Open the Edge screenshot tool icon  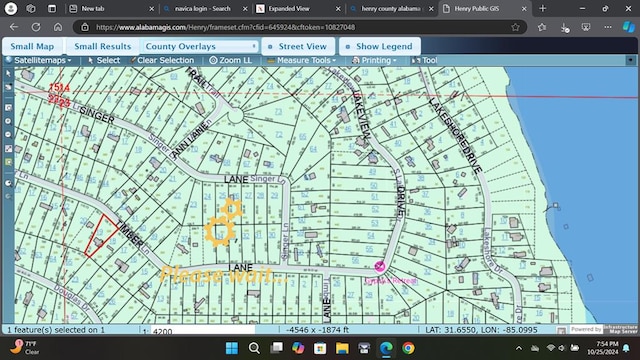click(586, 27)
